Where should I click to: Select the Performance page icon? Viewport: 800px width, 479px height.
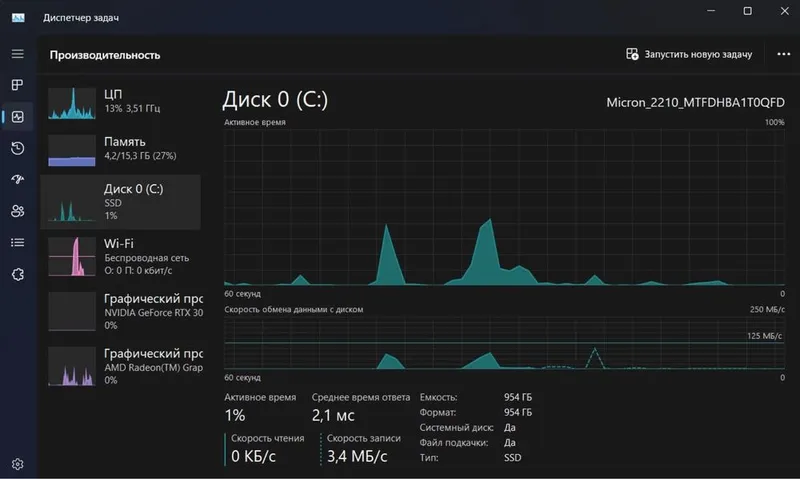pyautogui.click(x=17, y=117)
